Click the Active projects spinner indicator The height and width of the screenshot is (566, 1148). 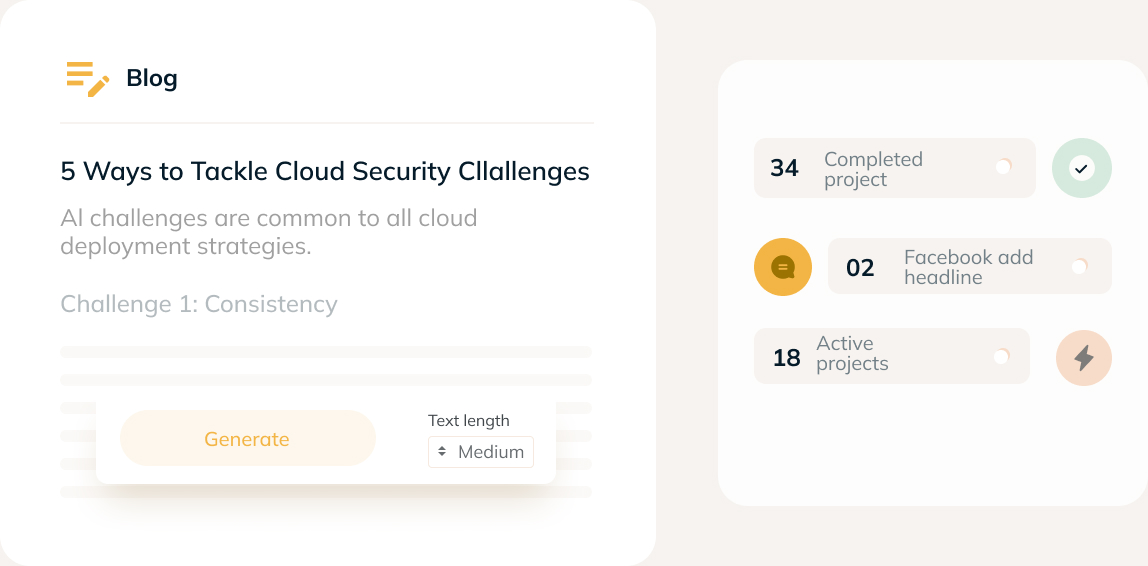point(1001,356)
